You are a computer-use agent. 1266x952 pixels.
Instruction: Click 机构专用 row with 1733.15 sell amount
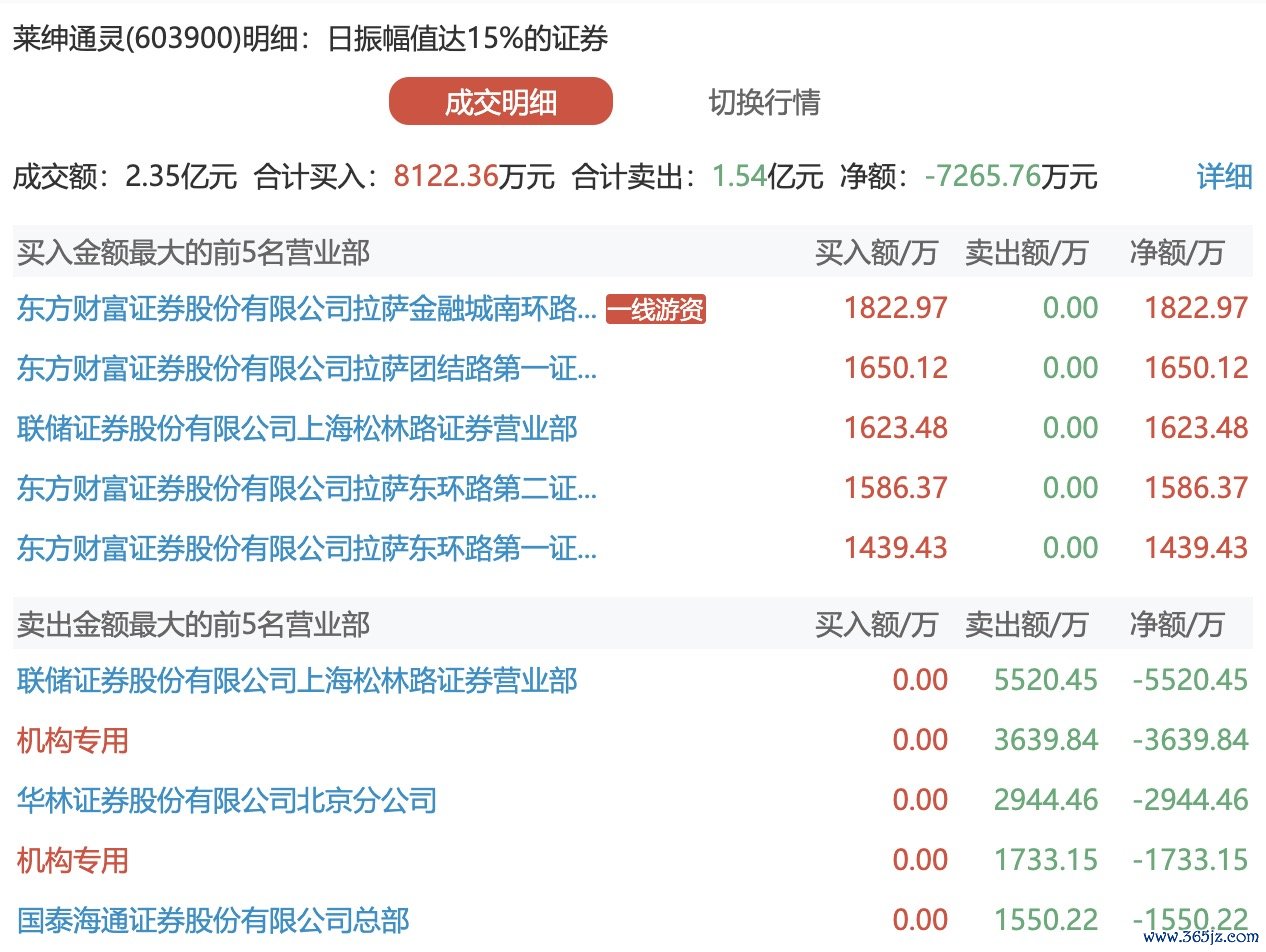click(73, 861)
